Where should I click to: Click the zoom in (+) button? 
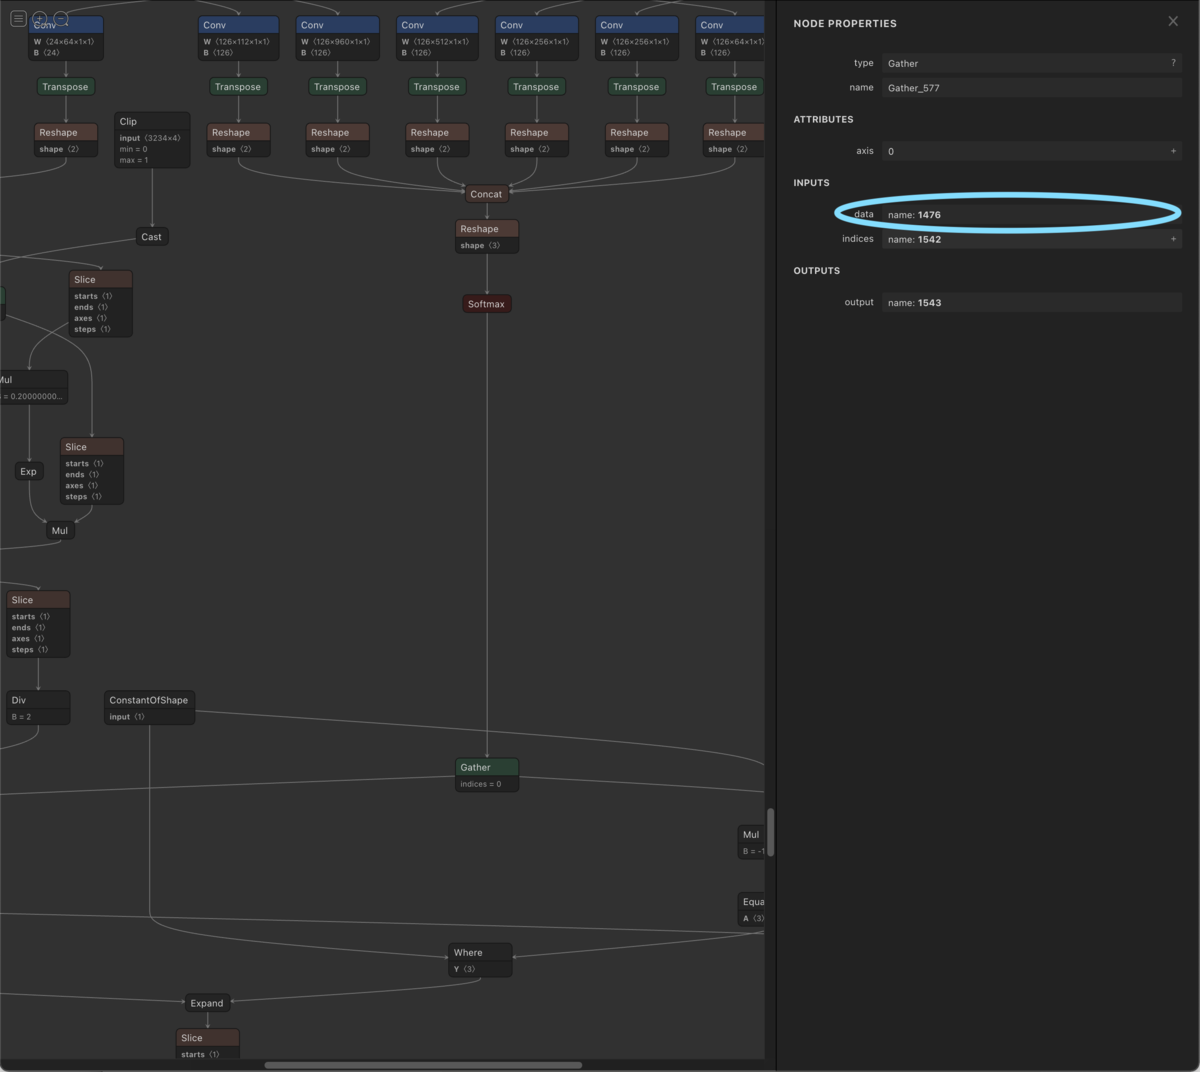40,18
